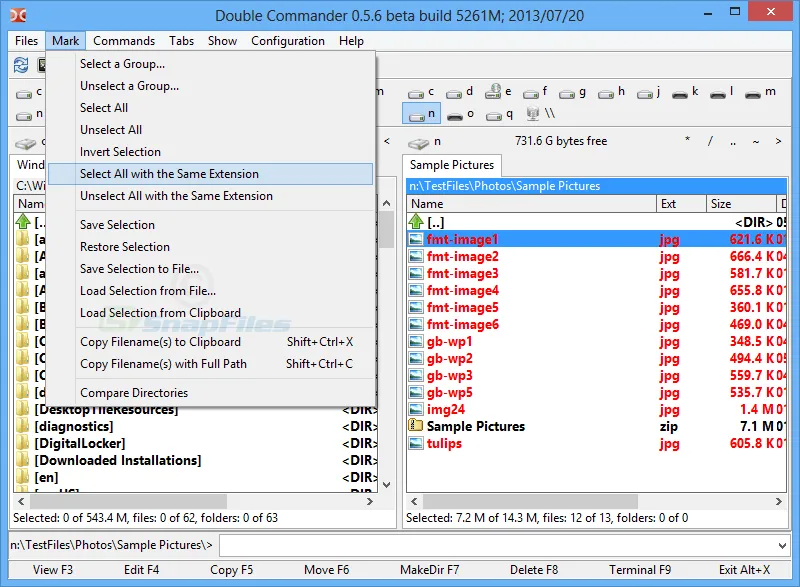Choose Unselect a Group... menu entry
The width and height of the screenshot is (800, 587).
coord(211,86)
